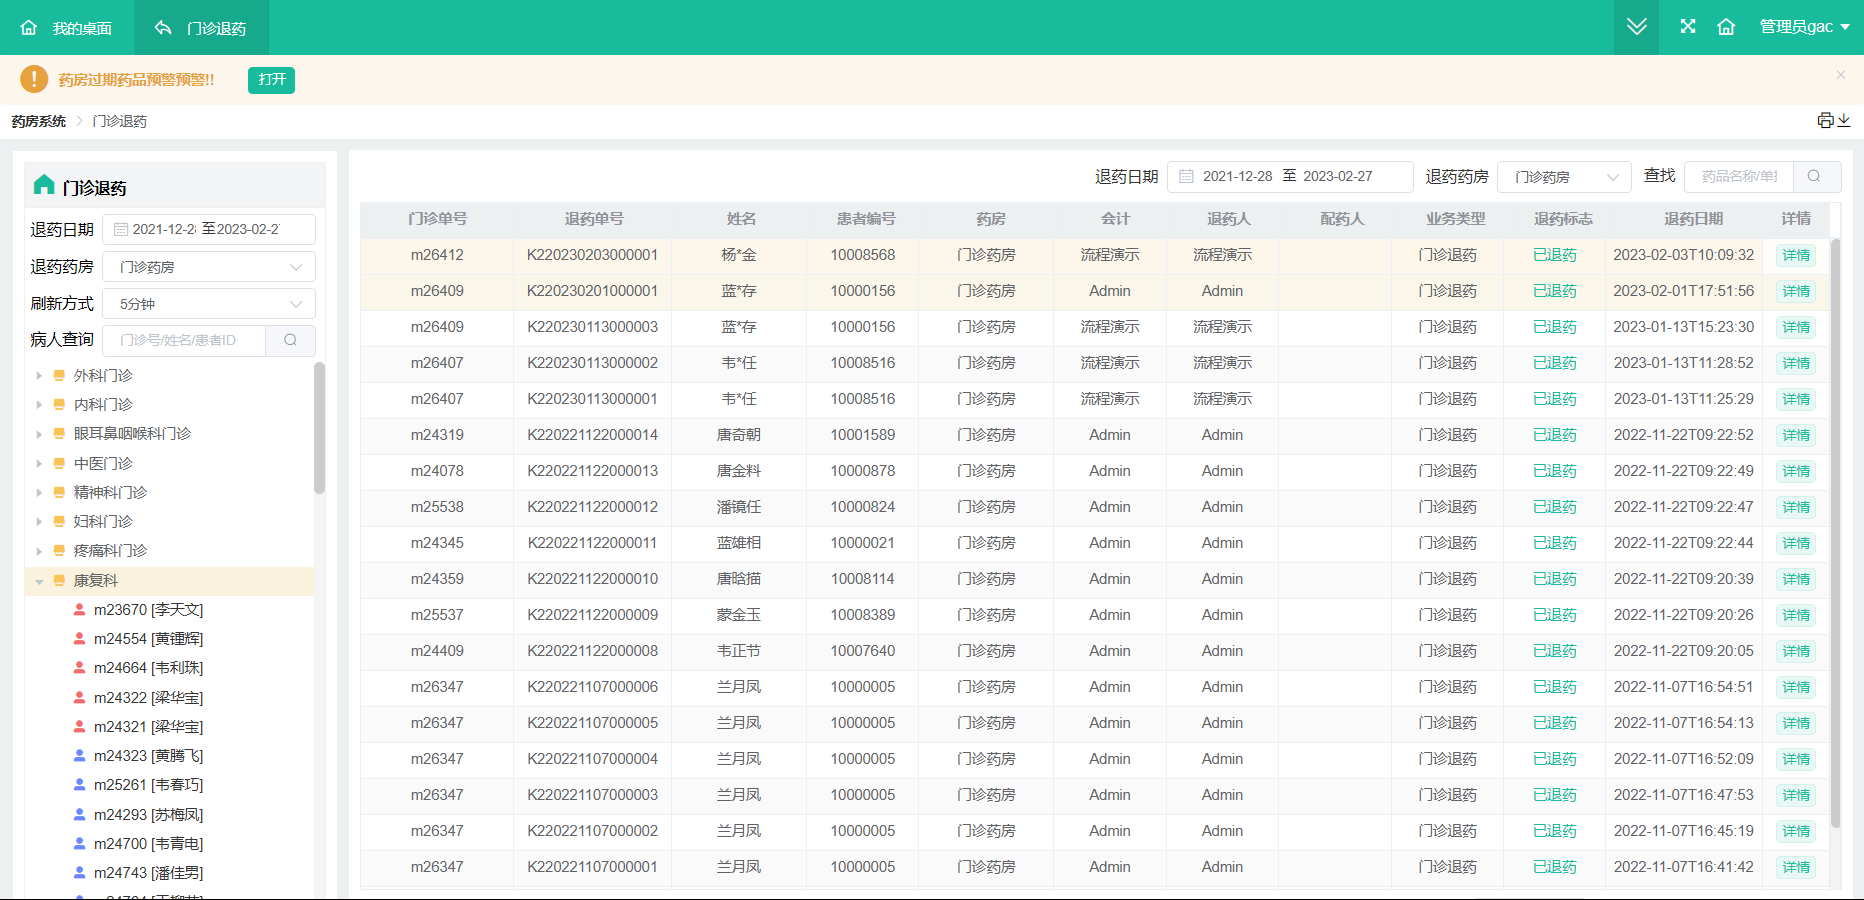Click the download icon next to print
Image resolution: width=1864 pixels, height=900 pixels.
1844,120
